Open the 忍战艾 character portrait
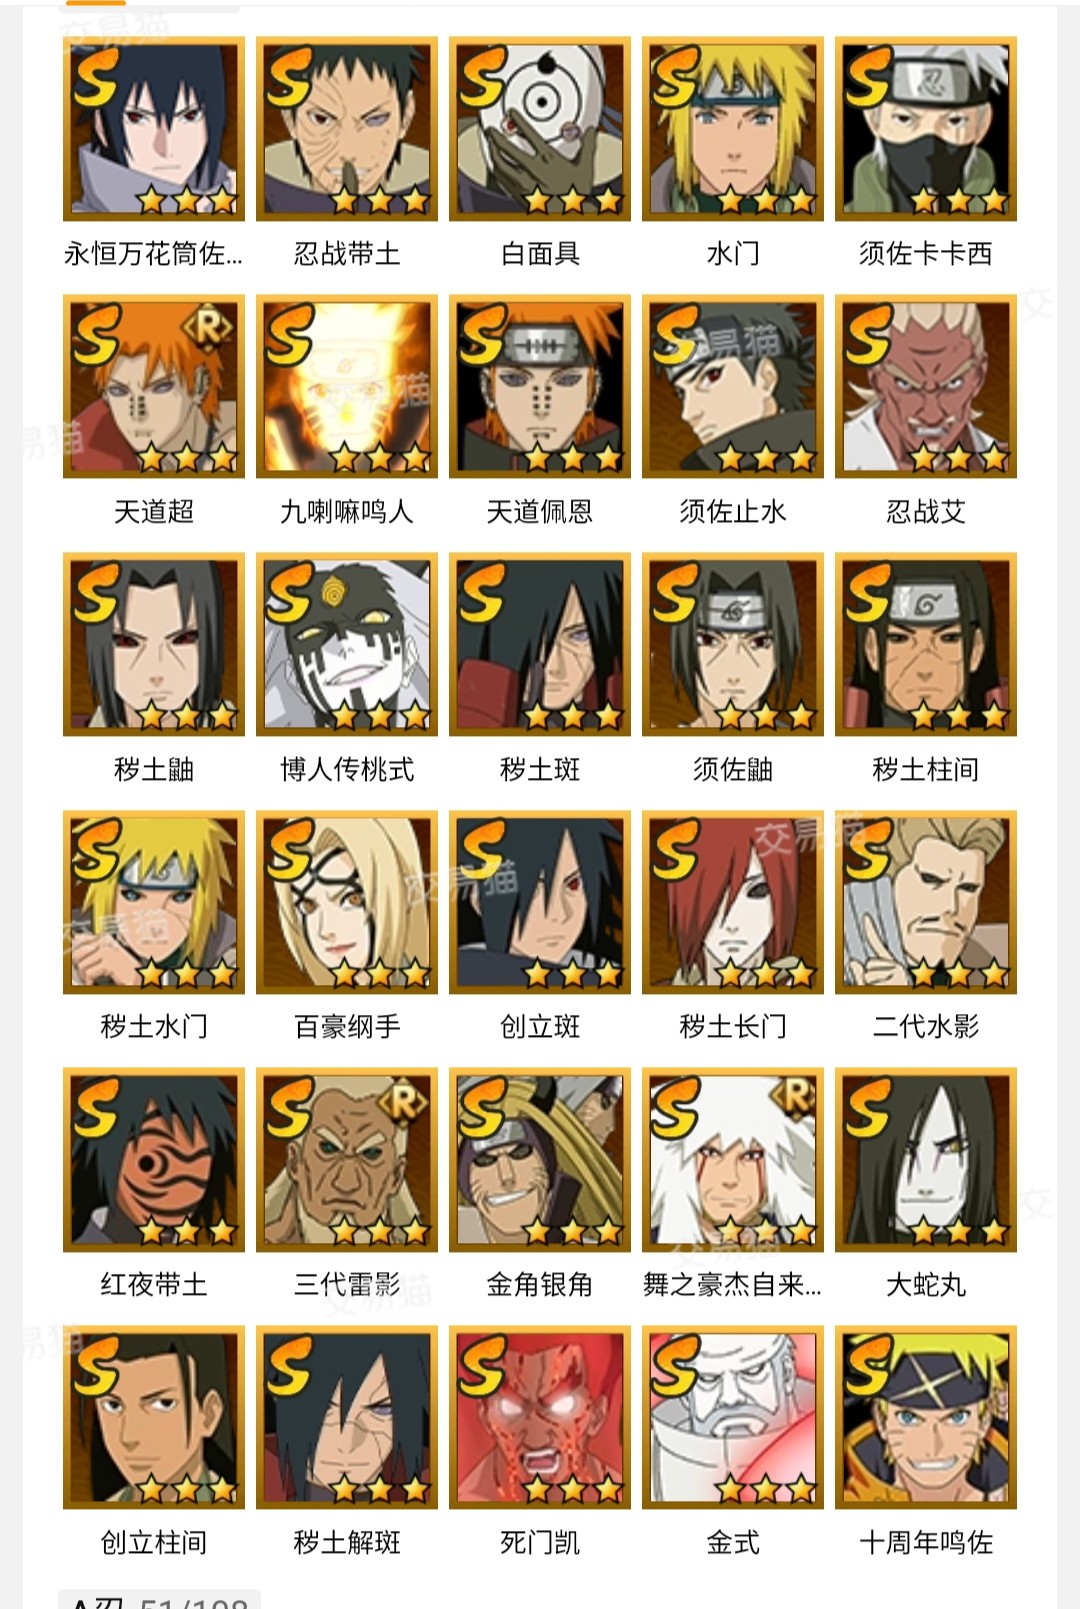1080x1609 pixels. coord(926,387)
